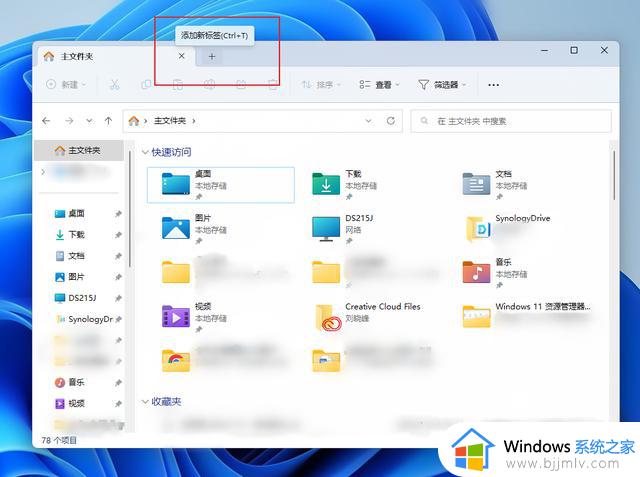Click the 78 个项目 status text
This screenshot has height=477, width=640.
click(59, 440)
